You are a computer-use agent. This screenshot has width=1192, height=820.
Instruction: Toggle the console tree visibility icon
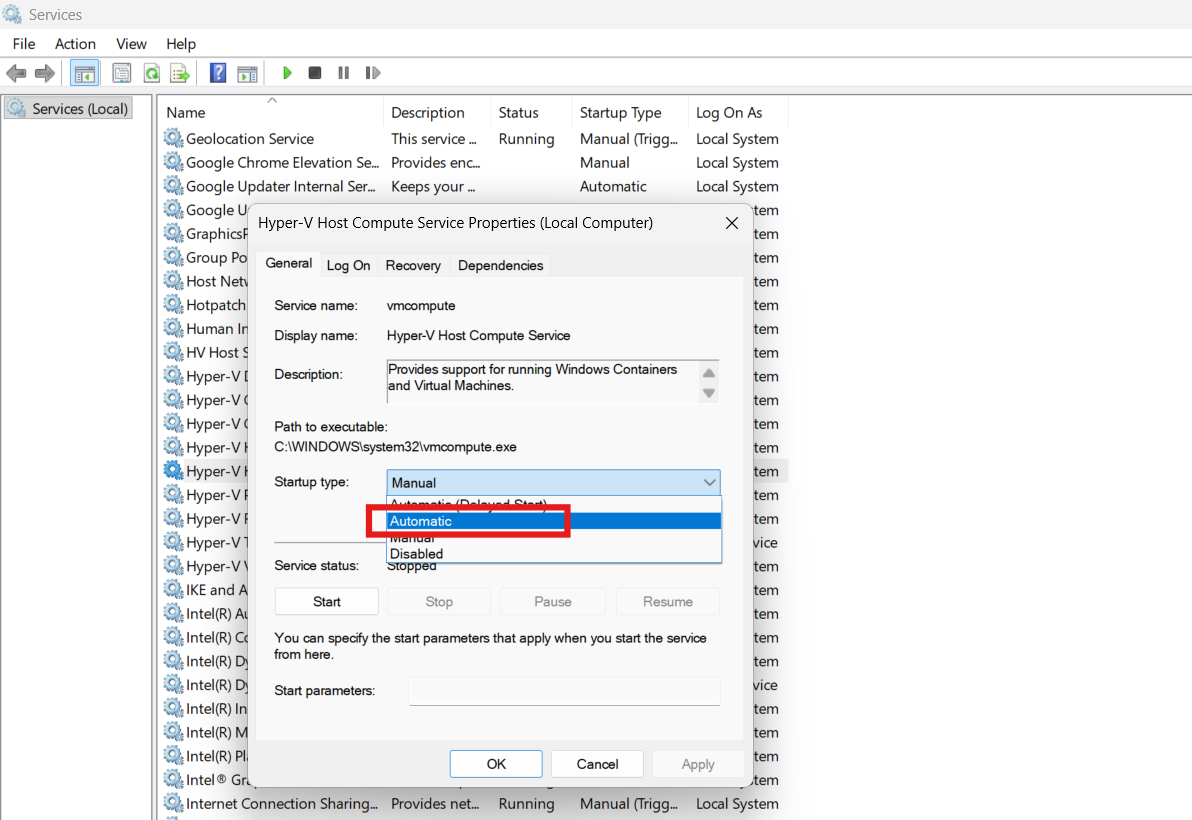coord(84,72)
